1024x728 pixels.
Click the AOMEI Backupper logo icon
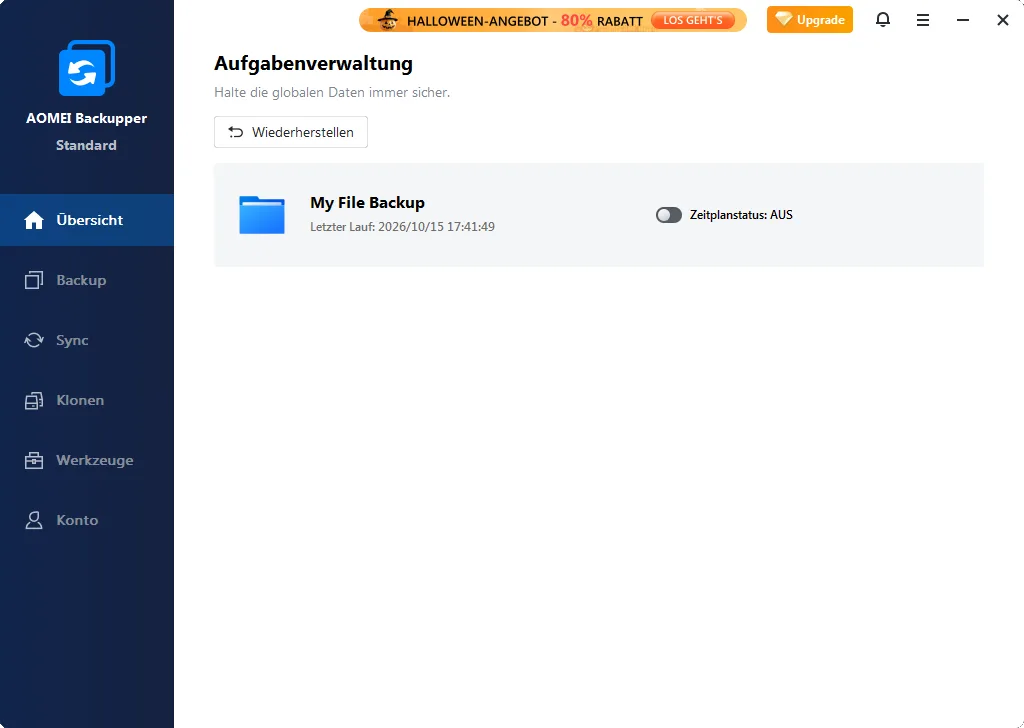(x=87, y=68)
